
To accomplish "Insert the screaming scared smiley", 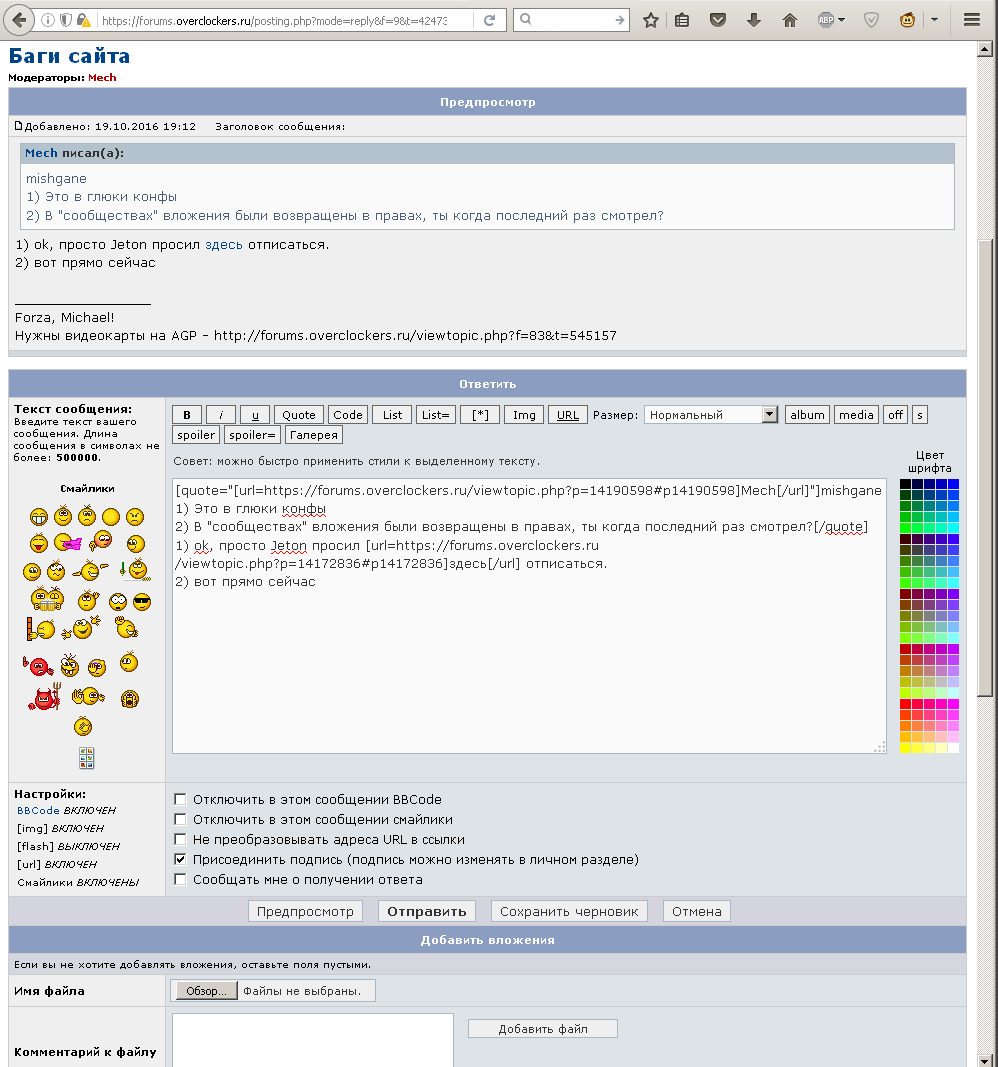I will coord(129,699).
